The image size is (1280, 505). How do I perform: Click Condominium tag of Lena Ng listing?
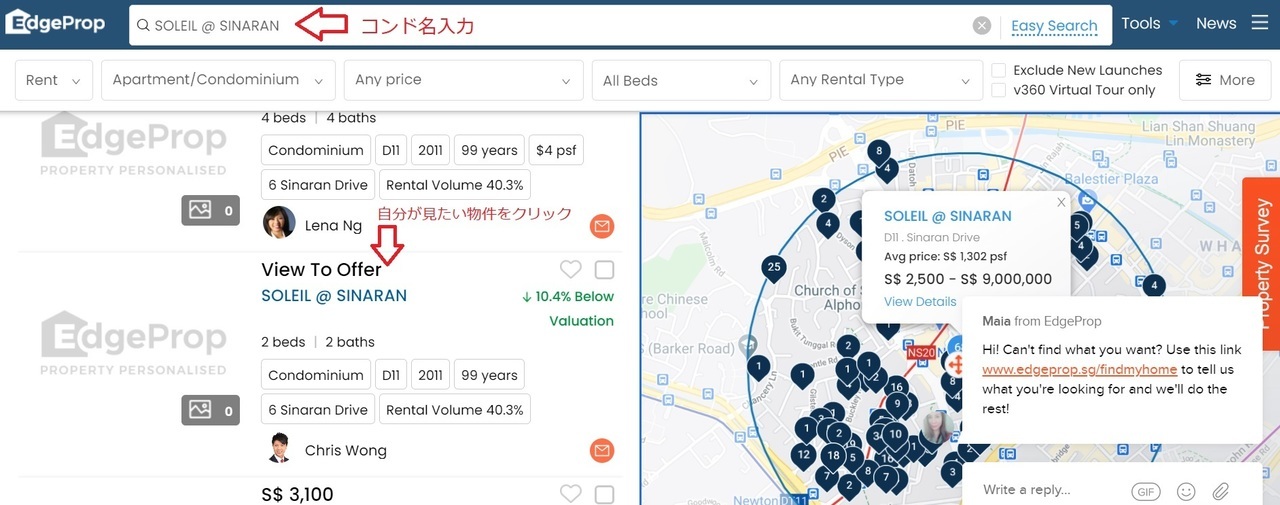316,150
